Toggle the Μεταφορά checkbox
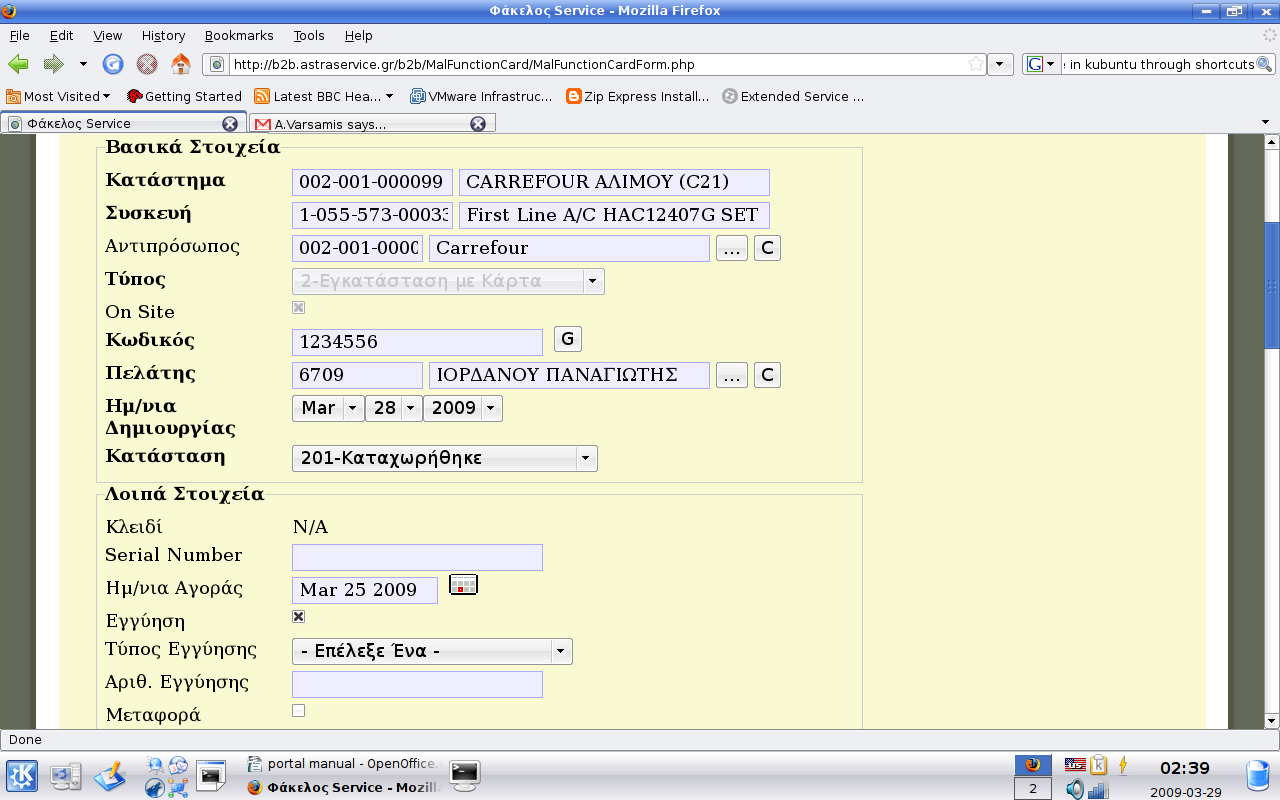1280x800 pixels. point(298,711)
